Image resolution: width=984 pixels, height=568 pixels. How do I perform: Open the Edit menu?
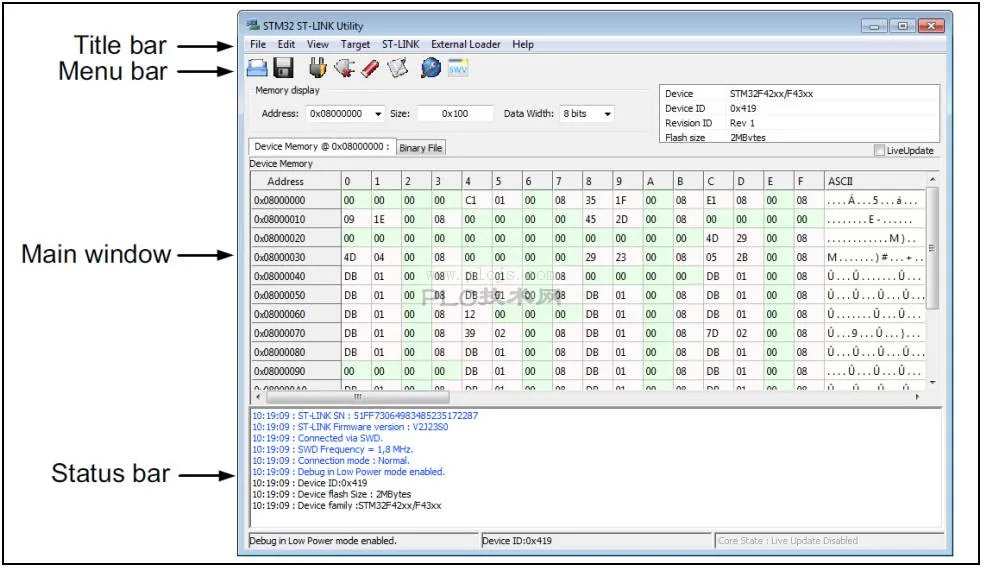286,44
